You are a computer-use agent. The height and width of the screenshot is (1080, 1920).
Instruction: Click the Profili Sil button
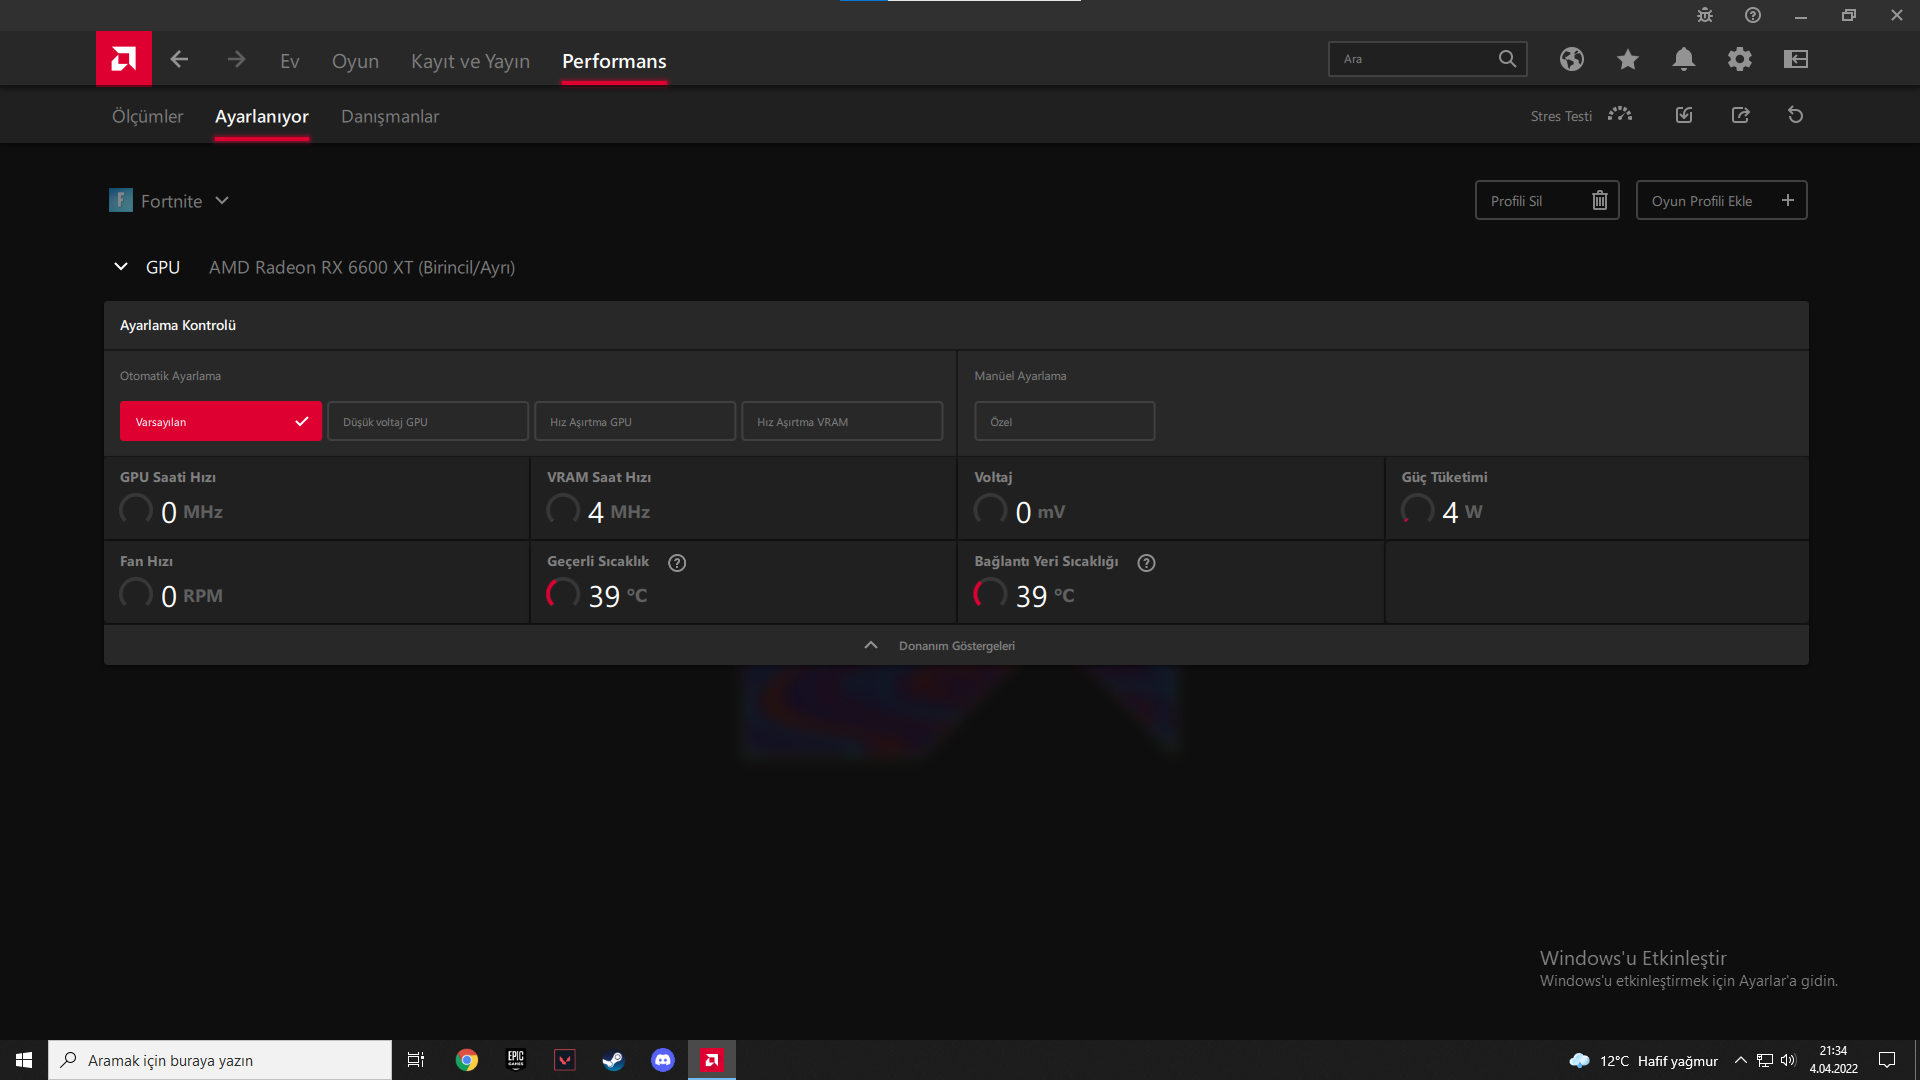1546,201
